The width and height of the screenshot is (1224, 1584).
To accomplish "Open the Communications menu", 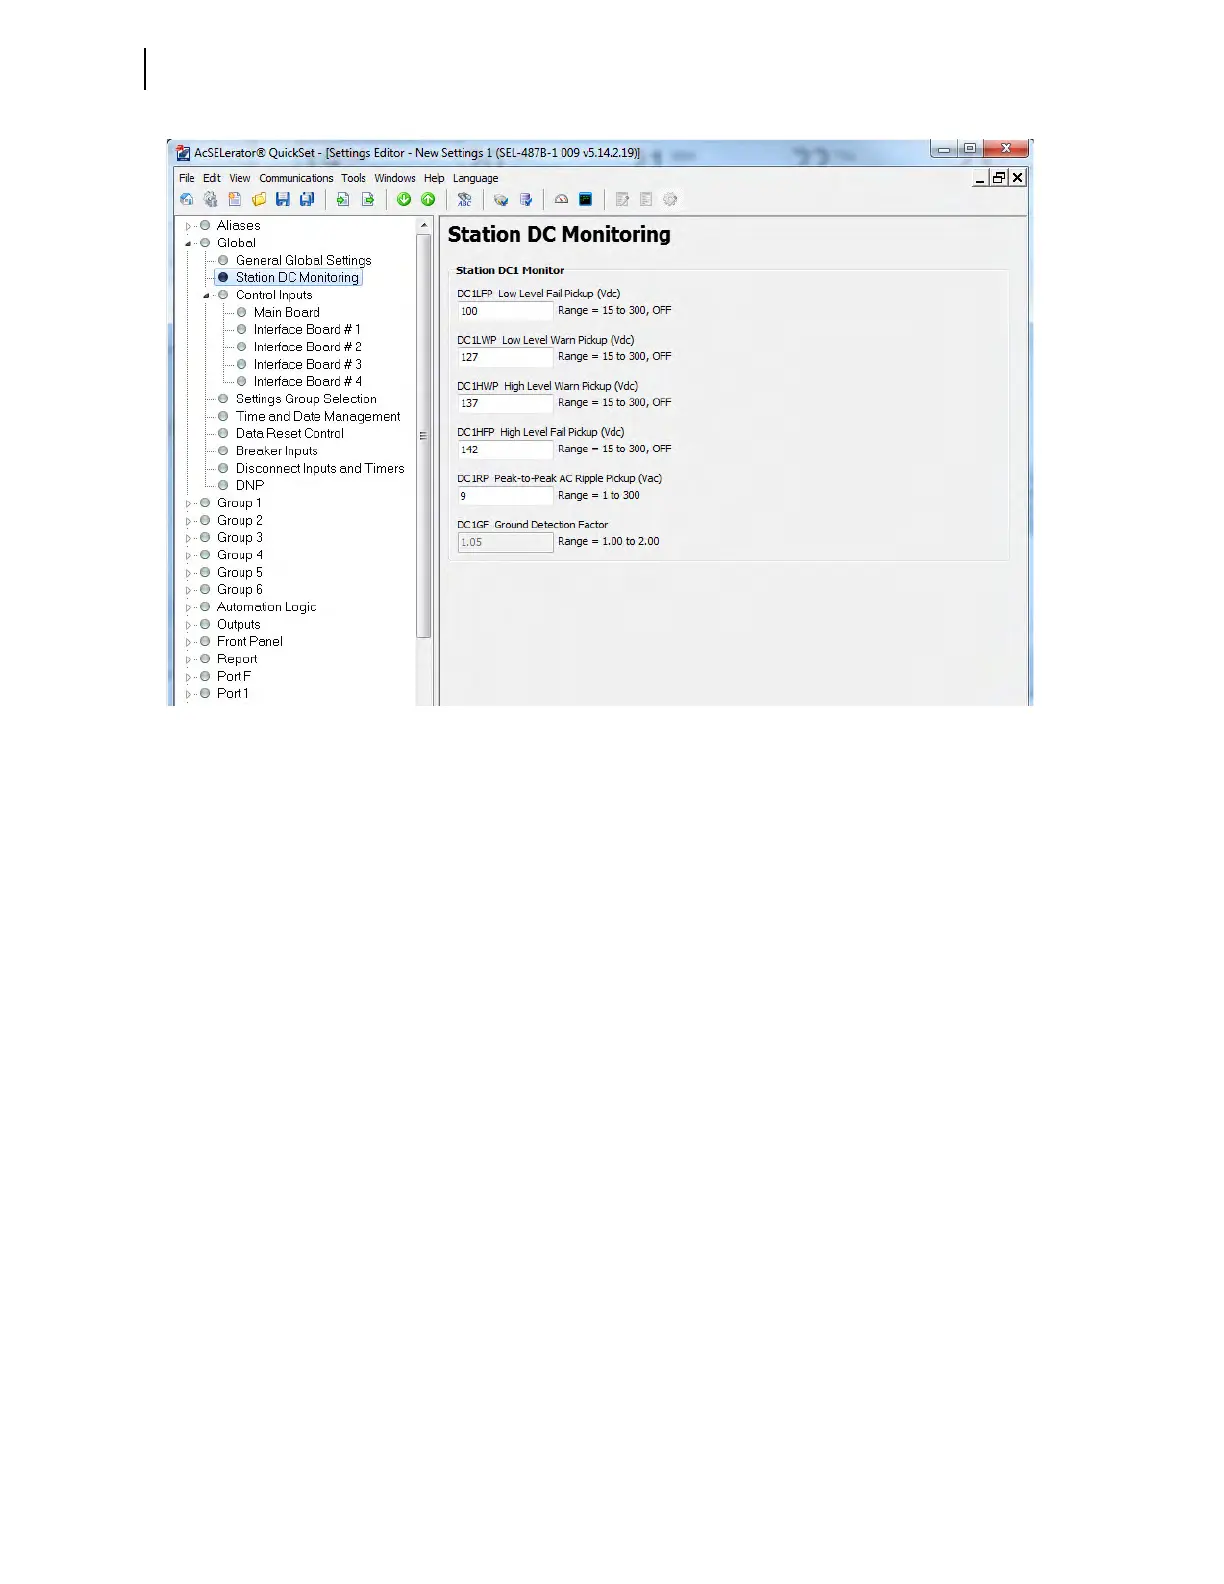I will (296, 178).
